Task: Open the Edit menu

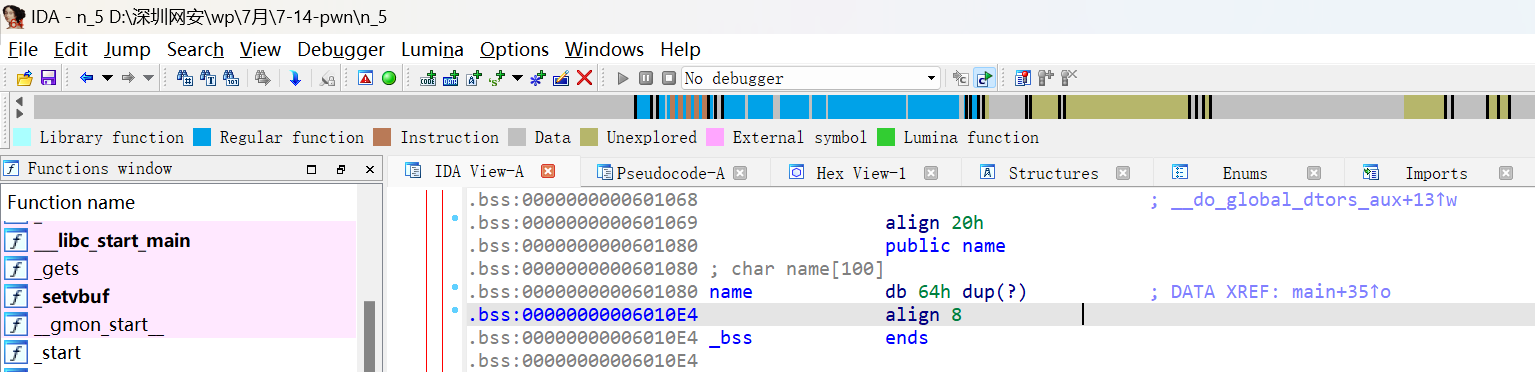Action: pyautogui.click(x=71, y=49)
